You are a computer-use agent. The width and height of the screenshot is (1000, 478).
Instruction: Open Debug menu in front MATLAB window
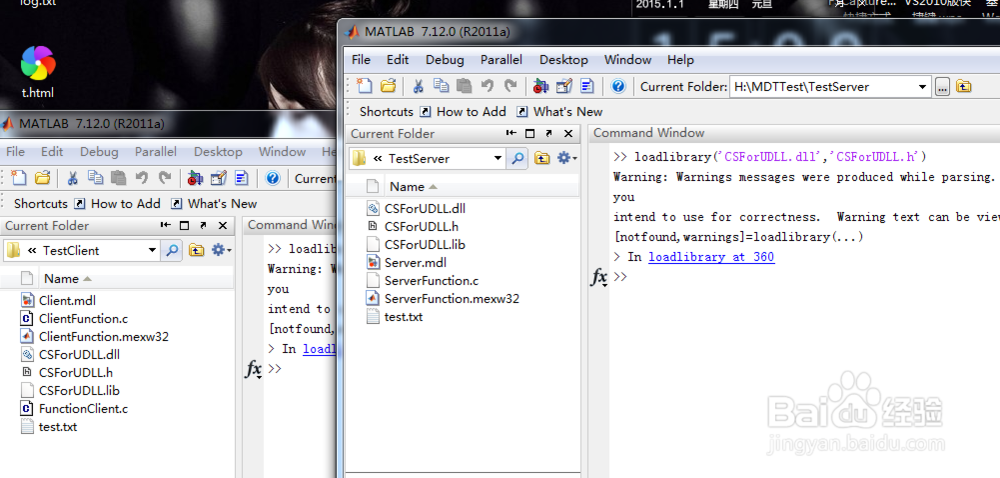coord(445,60)
